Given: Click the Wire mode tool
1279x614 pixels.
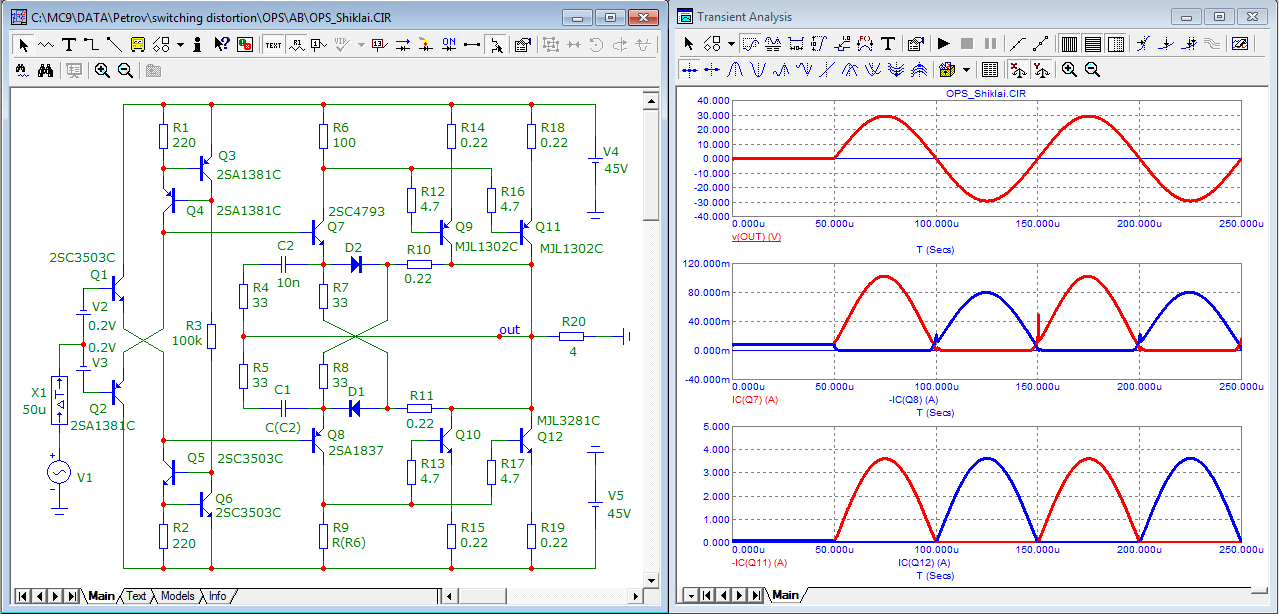Looking at the screenshot, I should click(x=91, y=44).
